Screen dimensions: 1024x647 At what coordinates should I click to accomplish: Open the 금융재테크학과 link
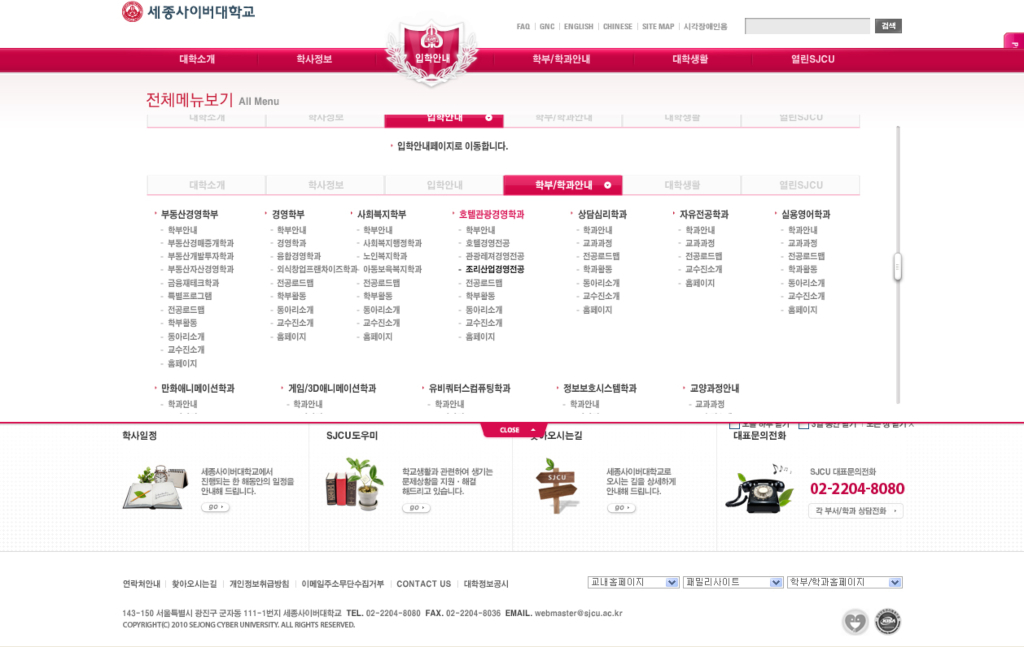point(193,283)
